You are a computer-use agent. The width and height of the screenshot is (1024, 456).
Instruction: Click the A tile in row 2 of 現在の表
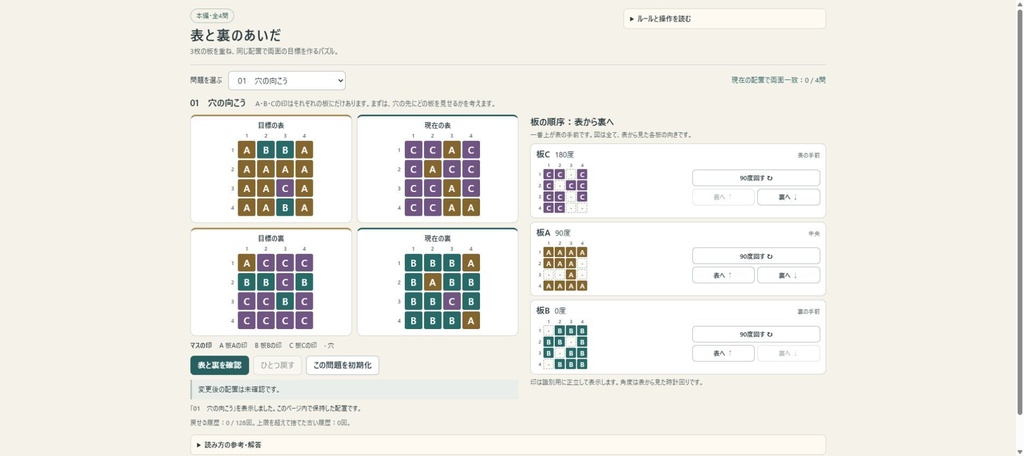(x=432, y=169)
